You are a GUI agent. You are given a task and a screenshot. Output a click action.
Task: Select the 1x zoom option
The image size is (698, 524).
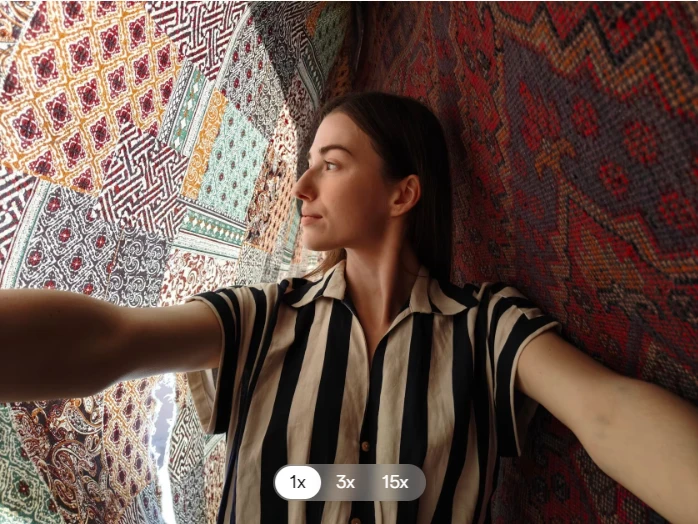(298, 482)
